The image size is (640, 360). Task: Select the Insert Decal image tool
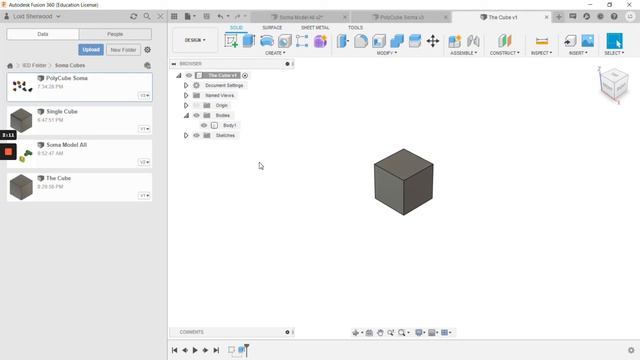588,41
